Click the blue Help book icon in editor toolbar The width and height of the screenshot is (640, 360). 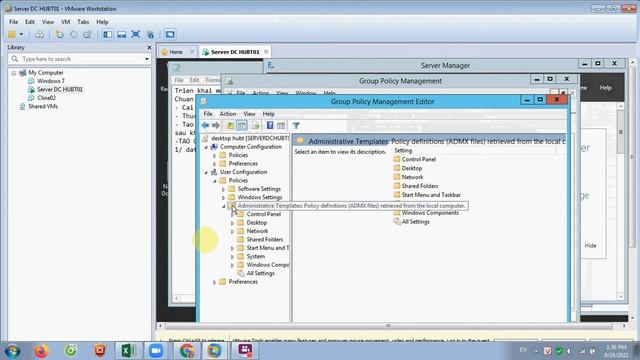coord(270,126)
